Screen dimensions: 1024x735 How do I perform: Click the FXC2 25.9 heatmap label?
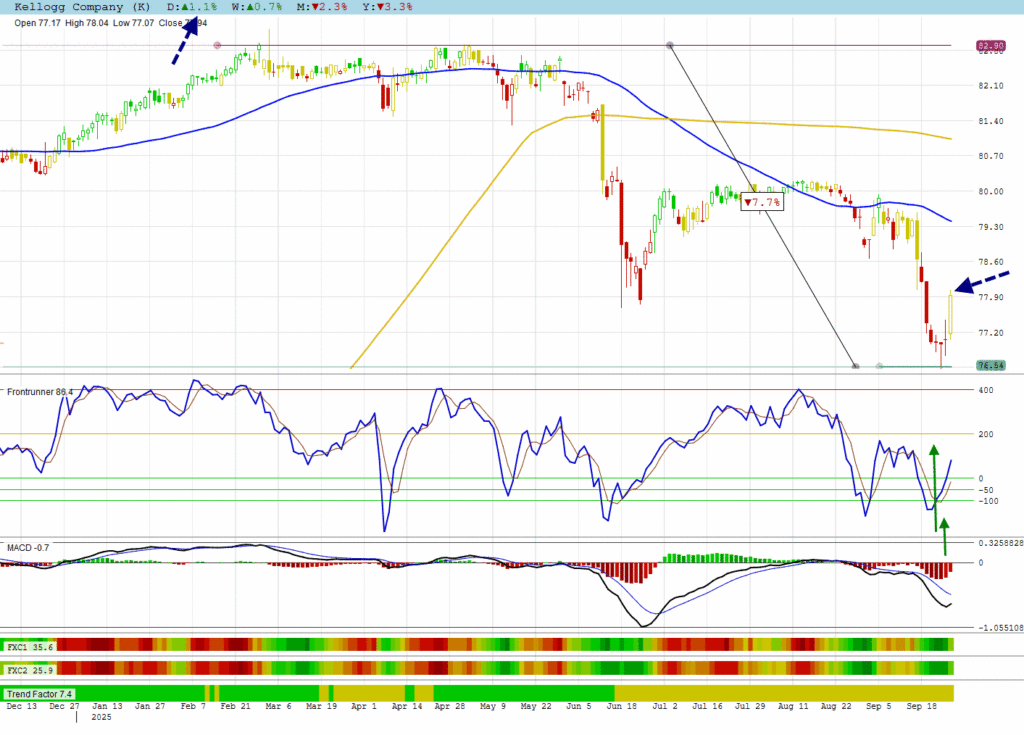(x=31, y=668)
